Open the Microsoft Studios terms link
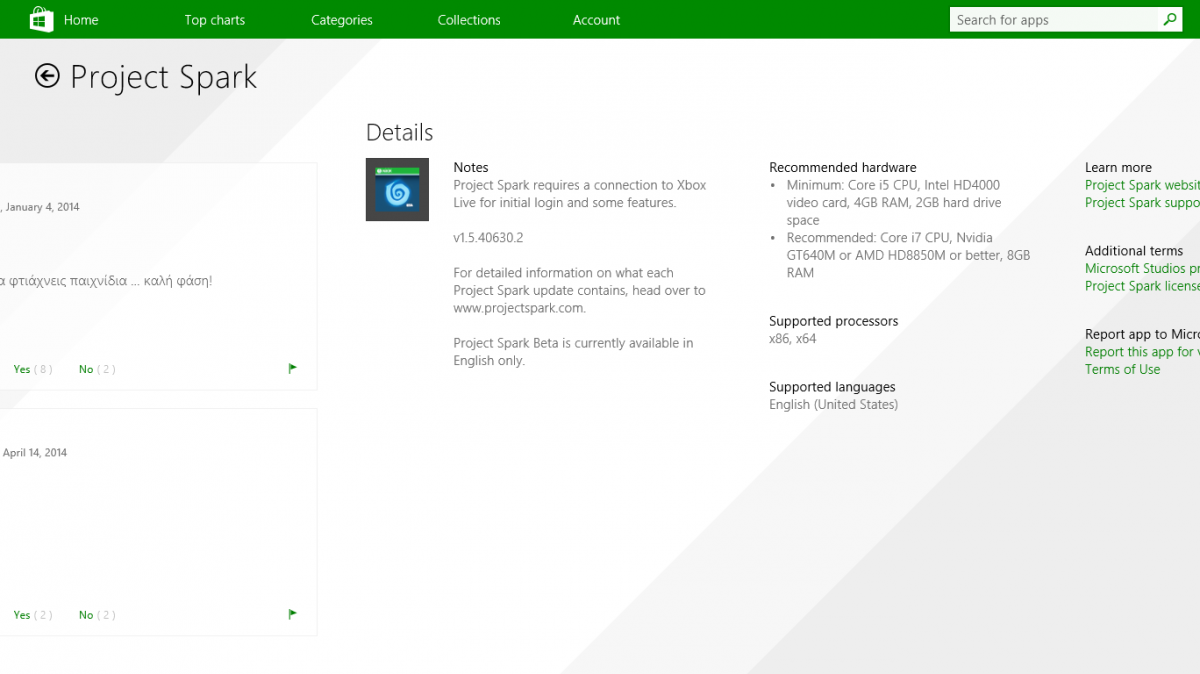The width and height of the screenshot is (1200, 674). tap(1142, 269)
